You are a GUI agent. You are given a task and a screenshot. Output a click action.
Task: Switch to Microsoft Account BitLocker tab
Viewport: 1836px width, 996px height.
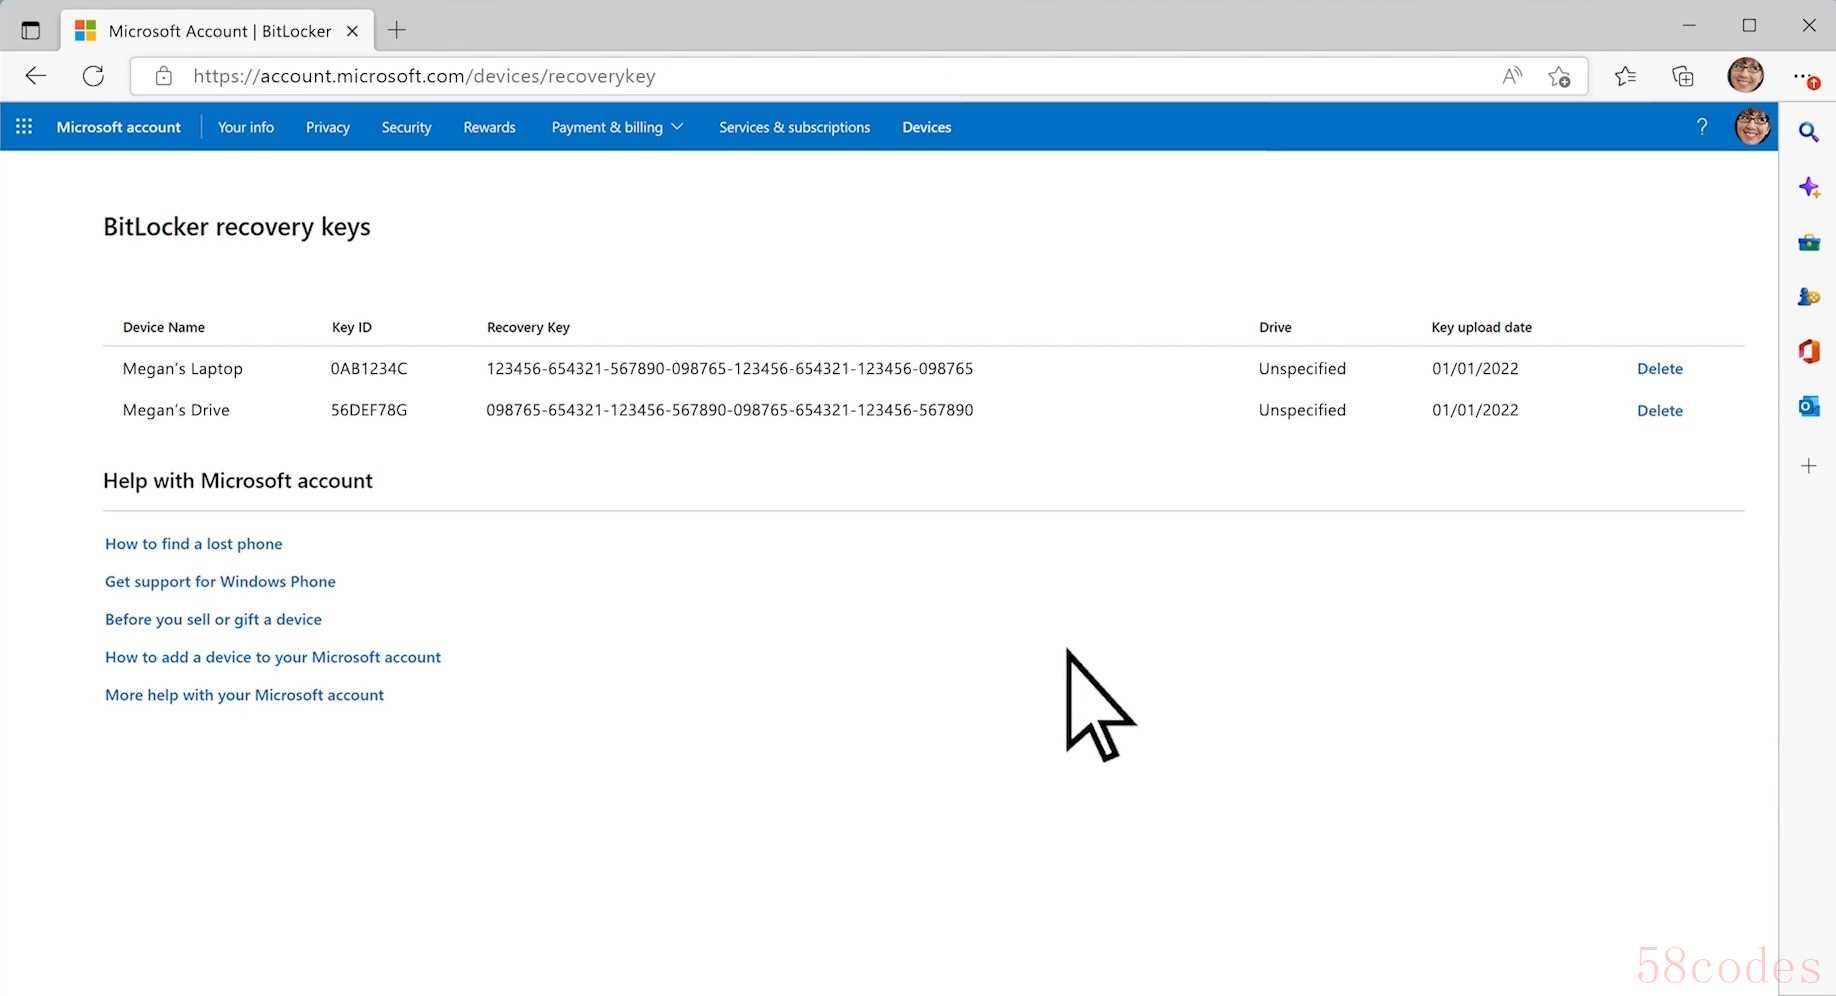point(218,31)
